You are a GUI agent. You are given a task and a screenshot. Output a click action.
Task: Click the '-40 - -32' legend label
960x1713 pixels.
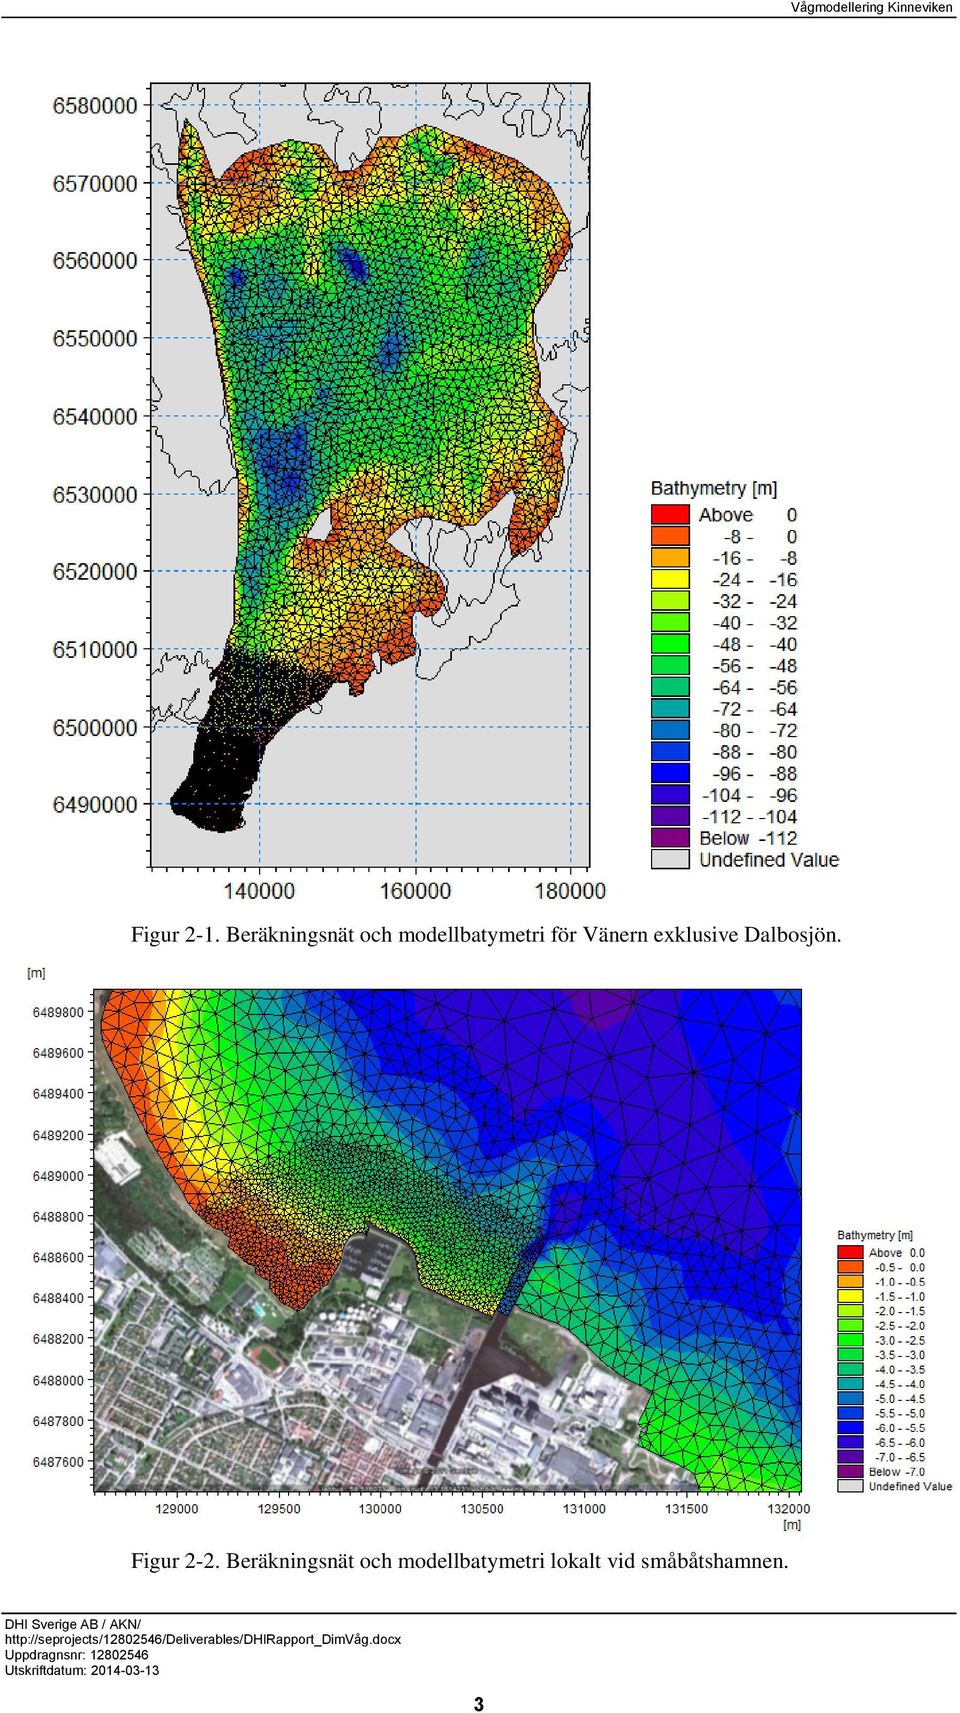[x=755, y=623]
